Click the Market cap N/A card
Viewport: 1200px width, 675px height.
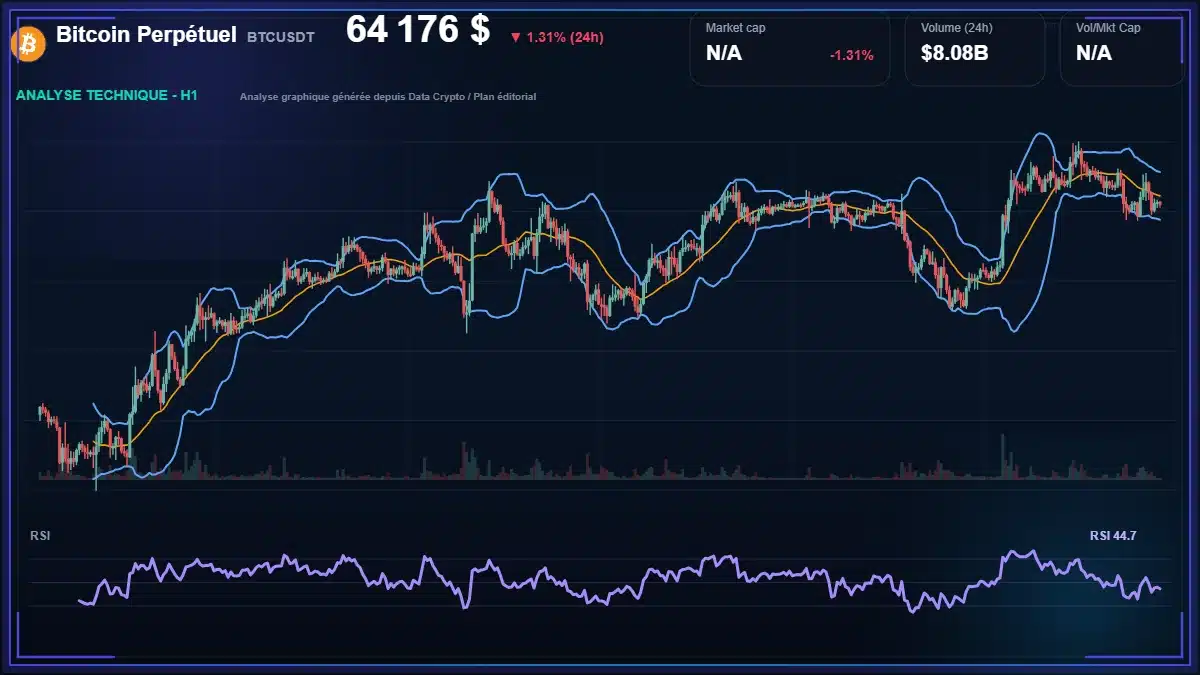[x=790, y=48]
